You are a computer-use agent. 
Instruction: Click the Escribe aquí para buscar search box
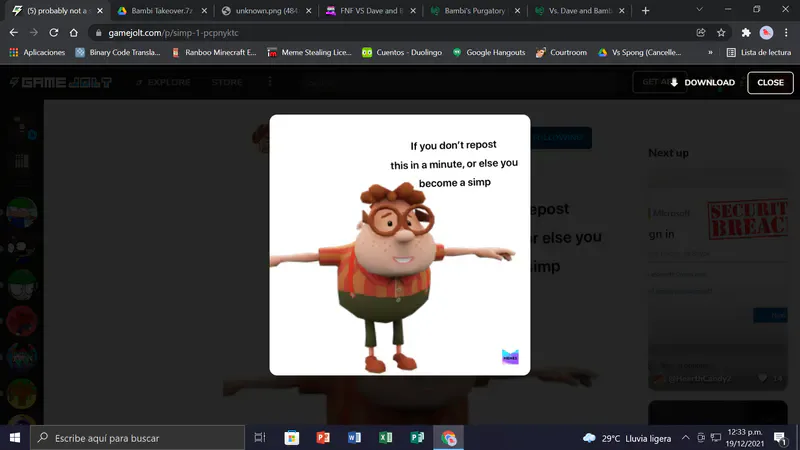(x=138, y=438)
